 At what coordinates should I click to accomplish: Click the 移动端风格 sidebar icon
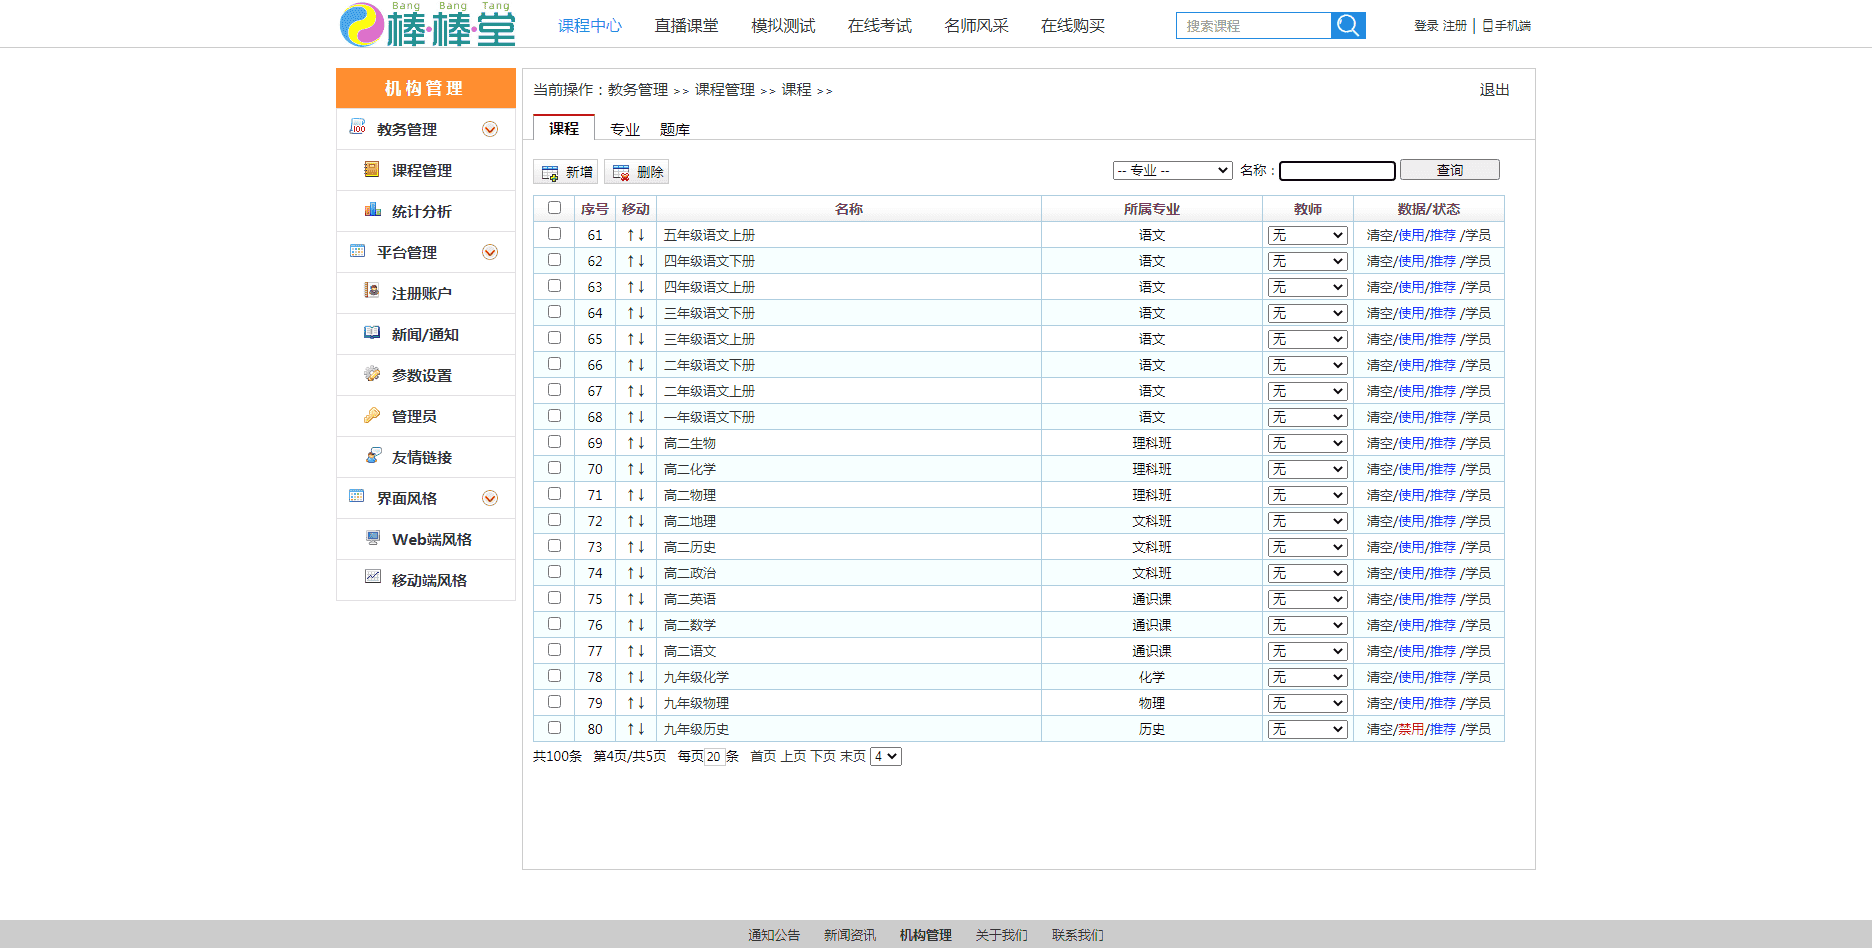pyautogui.click(x=372, y=578)
